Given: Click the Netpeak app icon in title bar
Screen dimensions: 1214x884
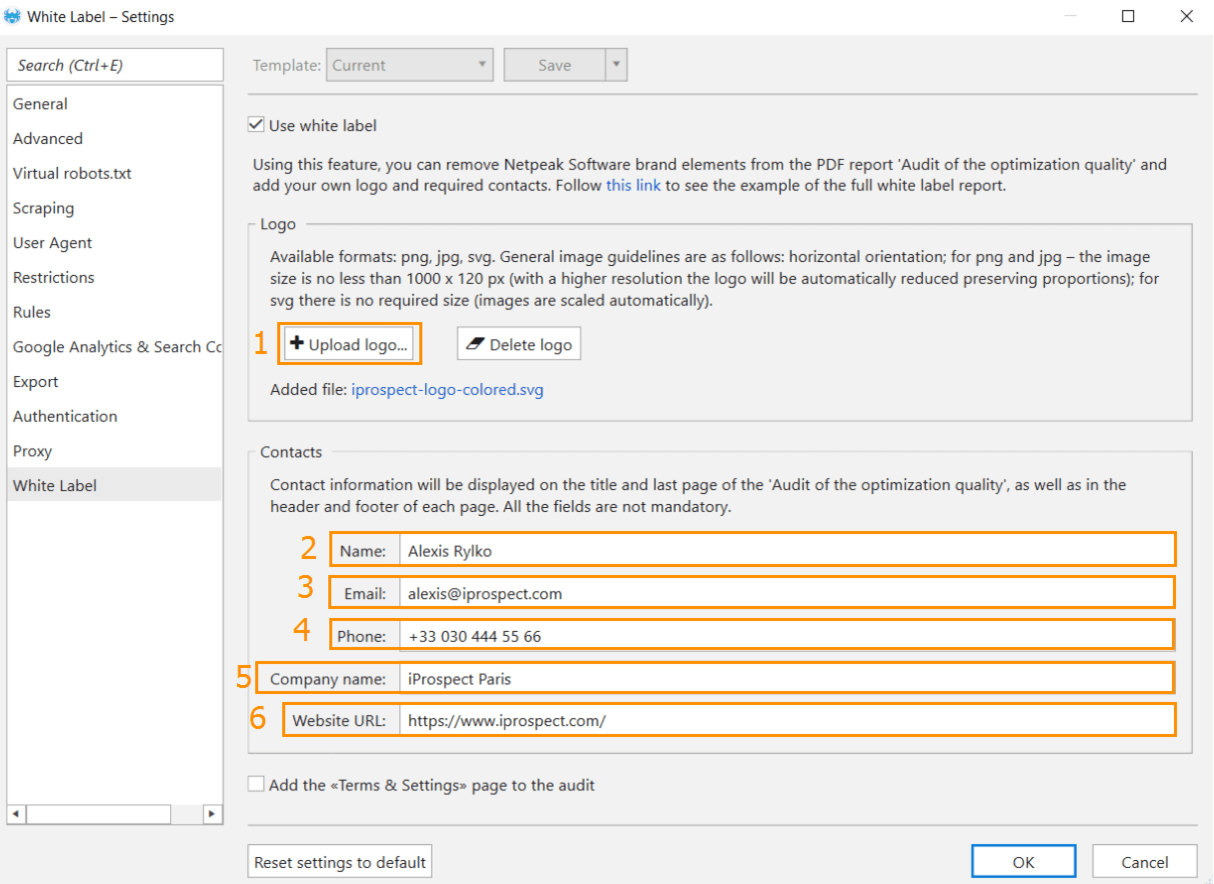Looking at the screenshot, I should pos(12,16).
